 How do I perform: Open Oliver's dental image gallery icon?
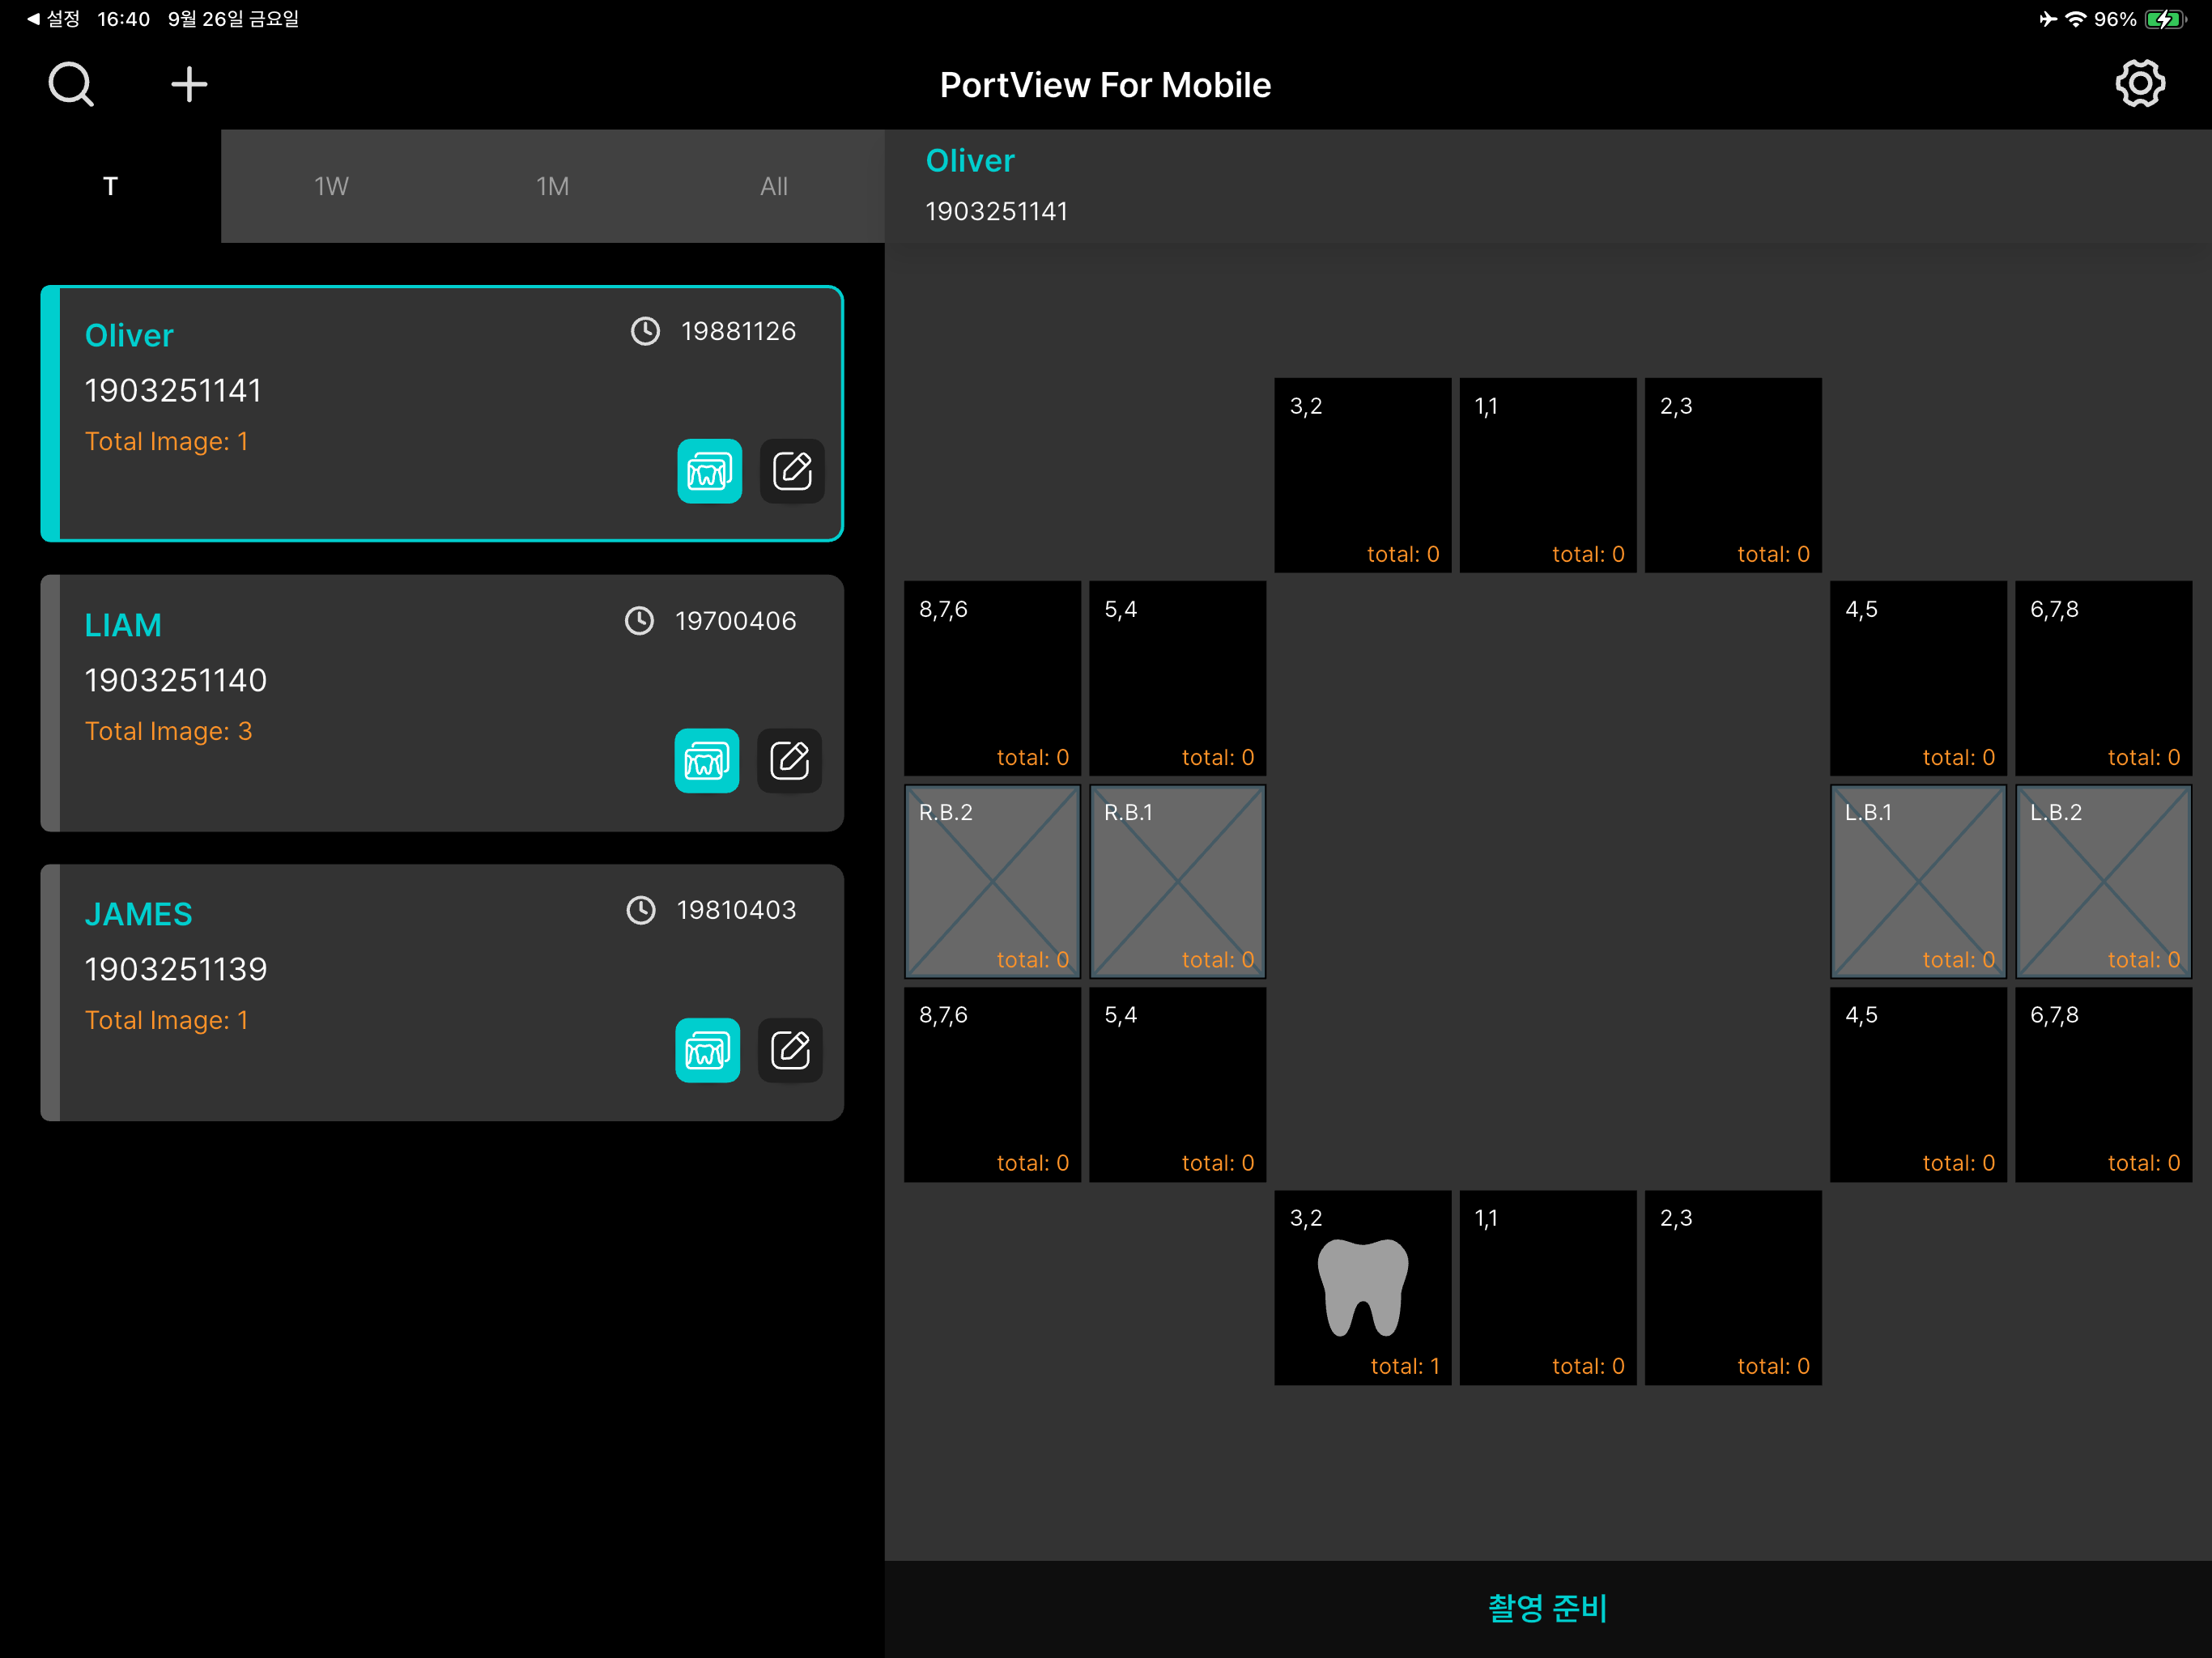[x=709, y=471]
